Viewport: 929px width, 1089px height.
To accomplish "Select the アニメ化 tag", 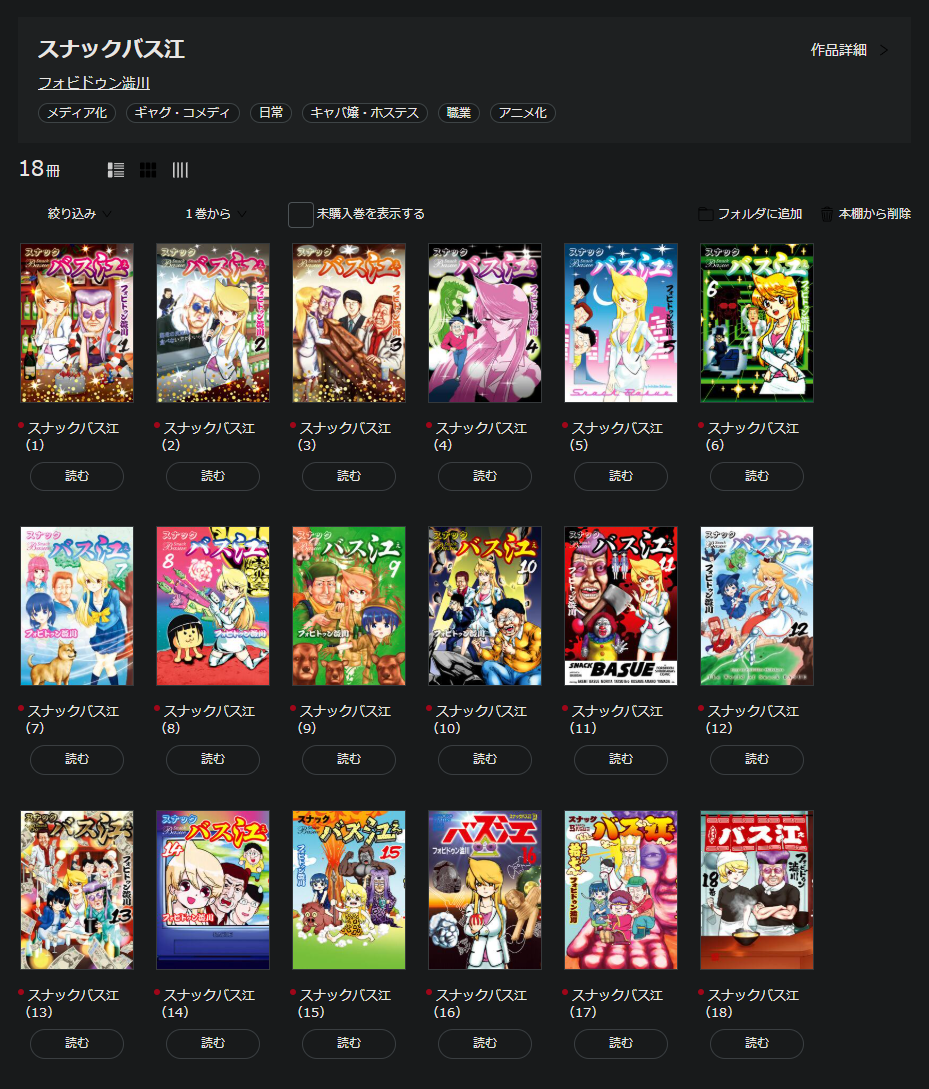I will click(522, 113).
